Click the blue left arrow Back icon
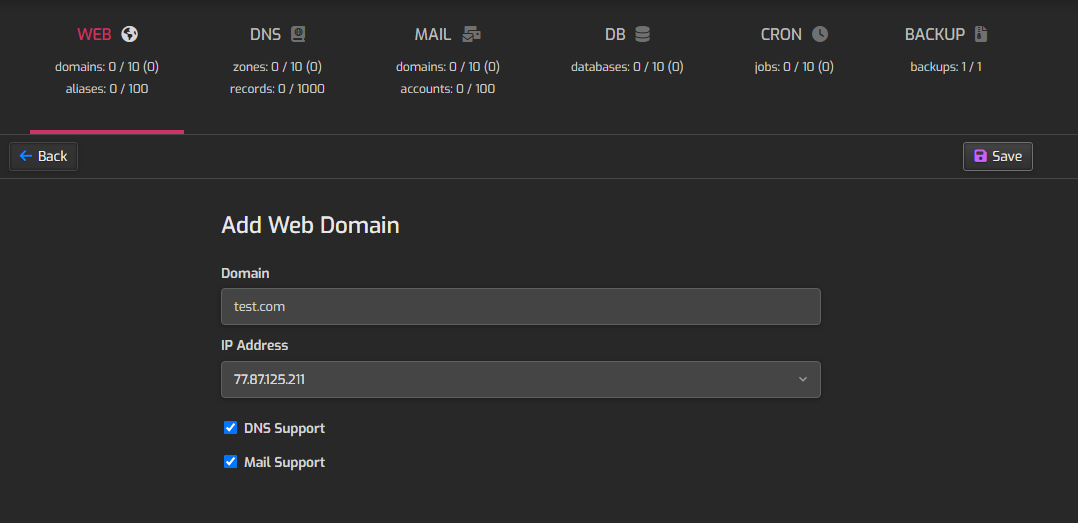The image size is (1078, 523). click(x=26, y=156)
